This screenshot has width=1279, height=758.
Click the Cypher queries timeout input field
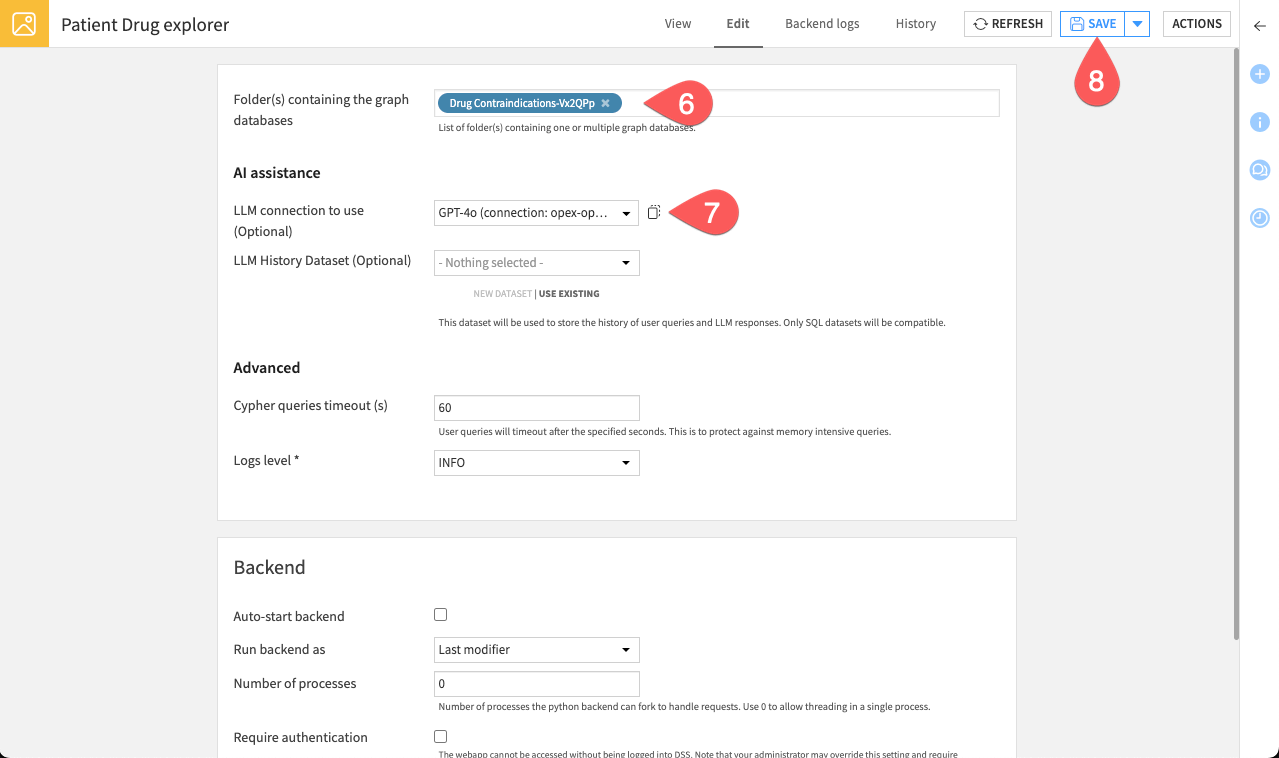pyautogui.click(x=536, y=407)
